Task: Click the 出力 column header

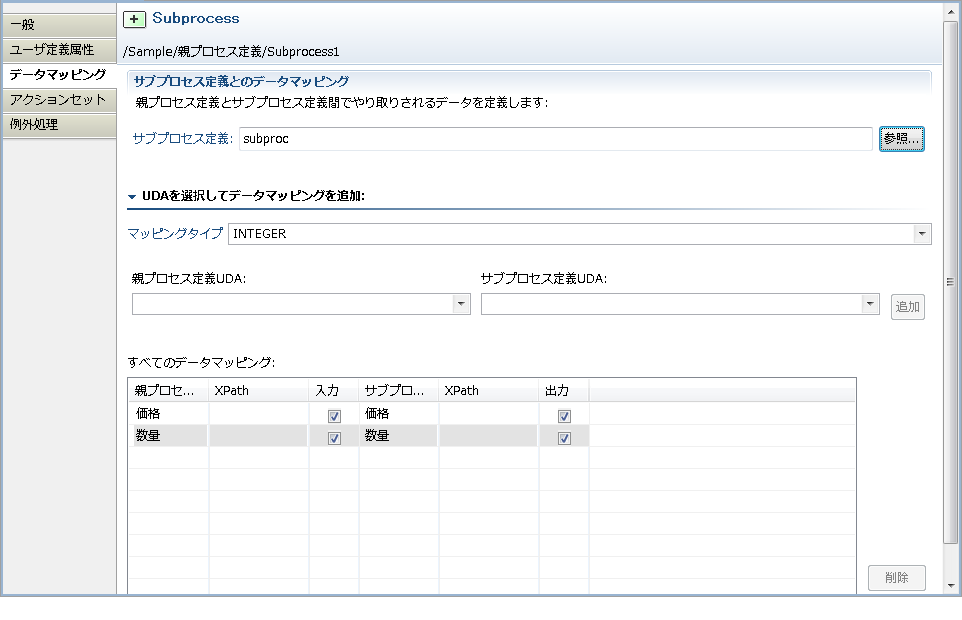Action: (x=564, y=391)
